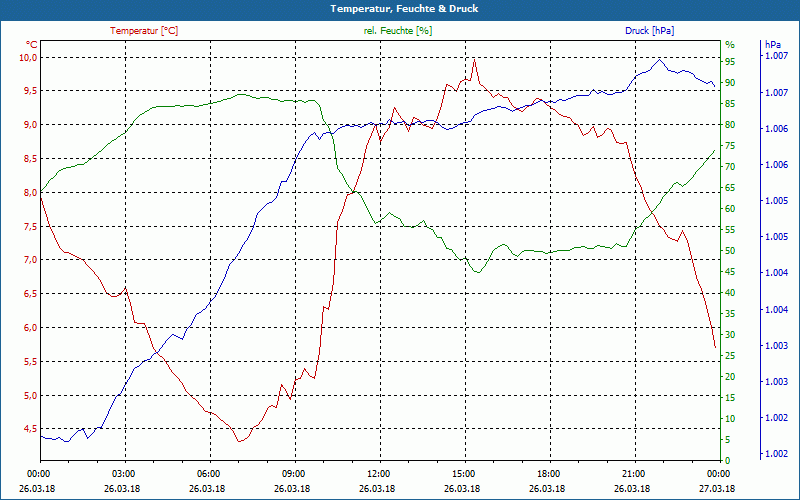Click the '4,5' temperature axis value
The width and height of the screenshot is (800, 500).
click(x=31, y=429)
